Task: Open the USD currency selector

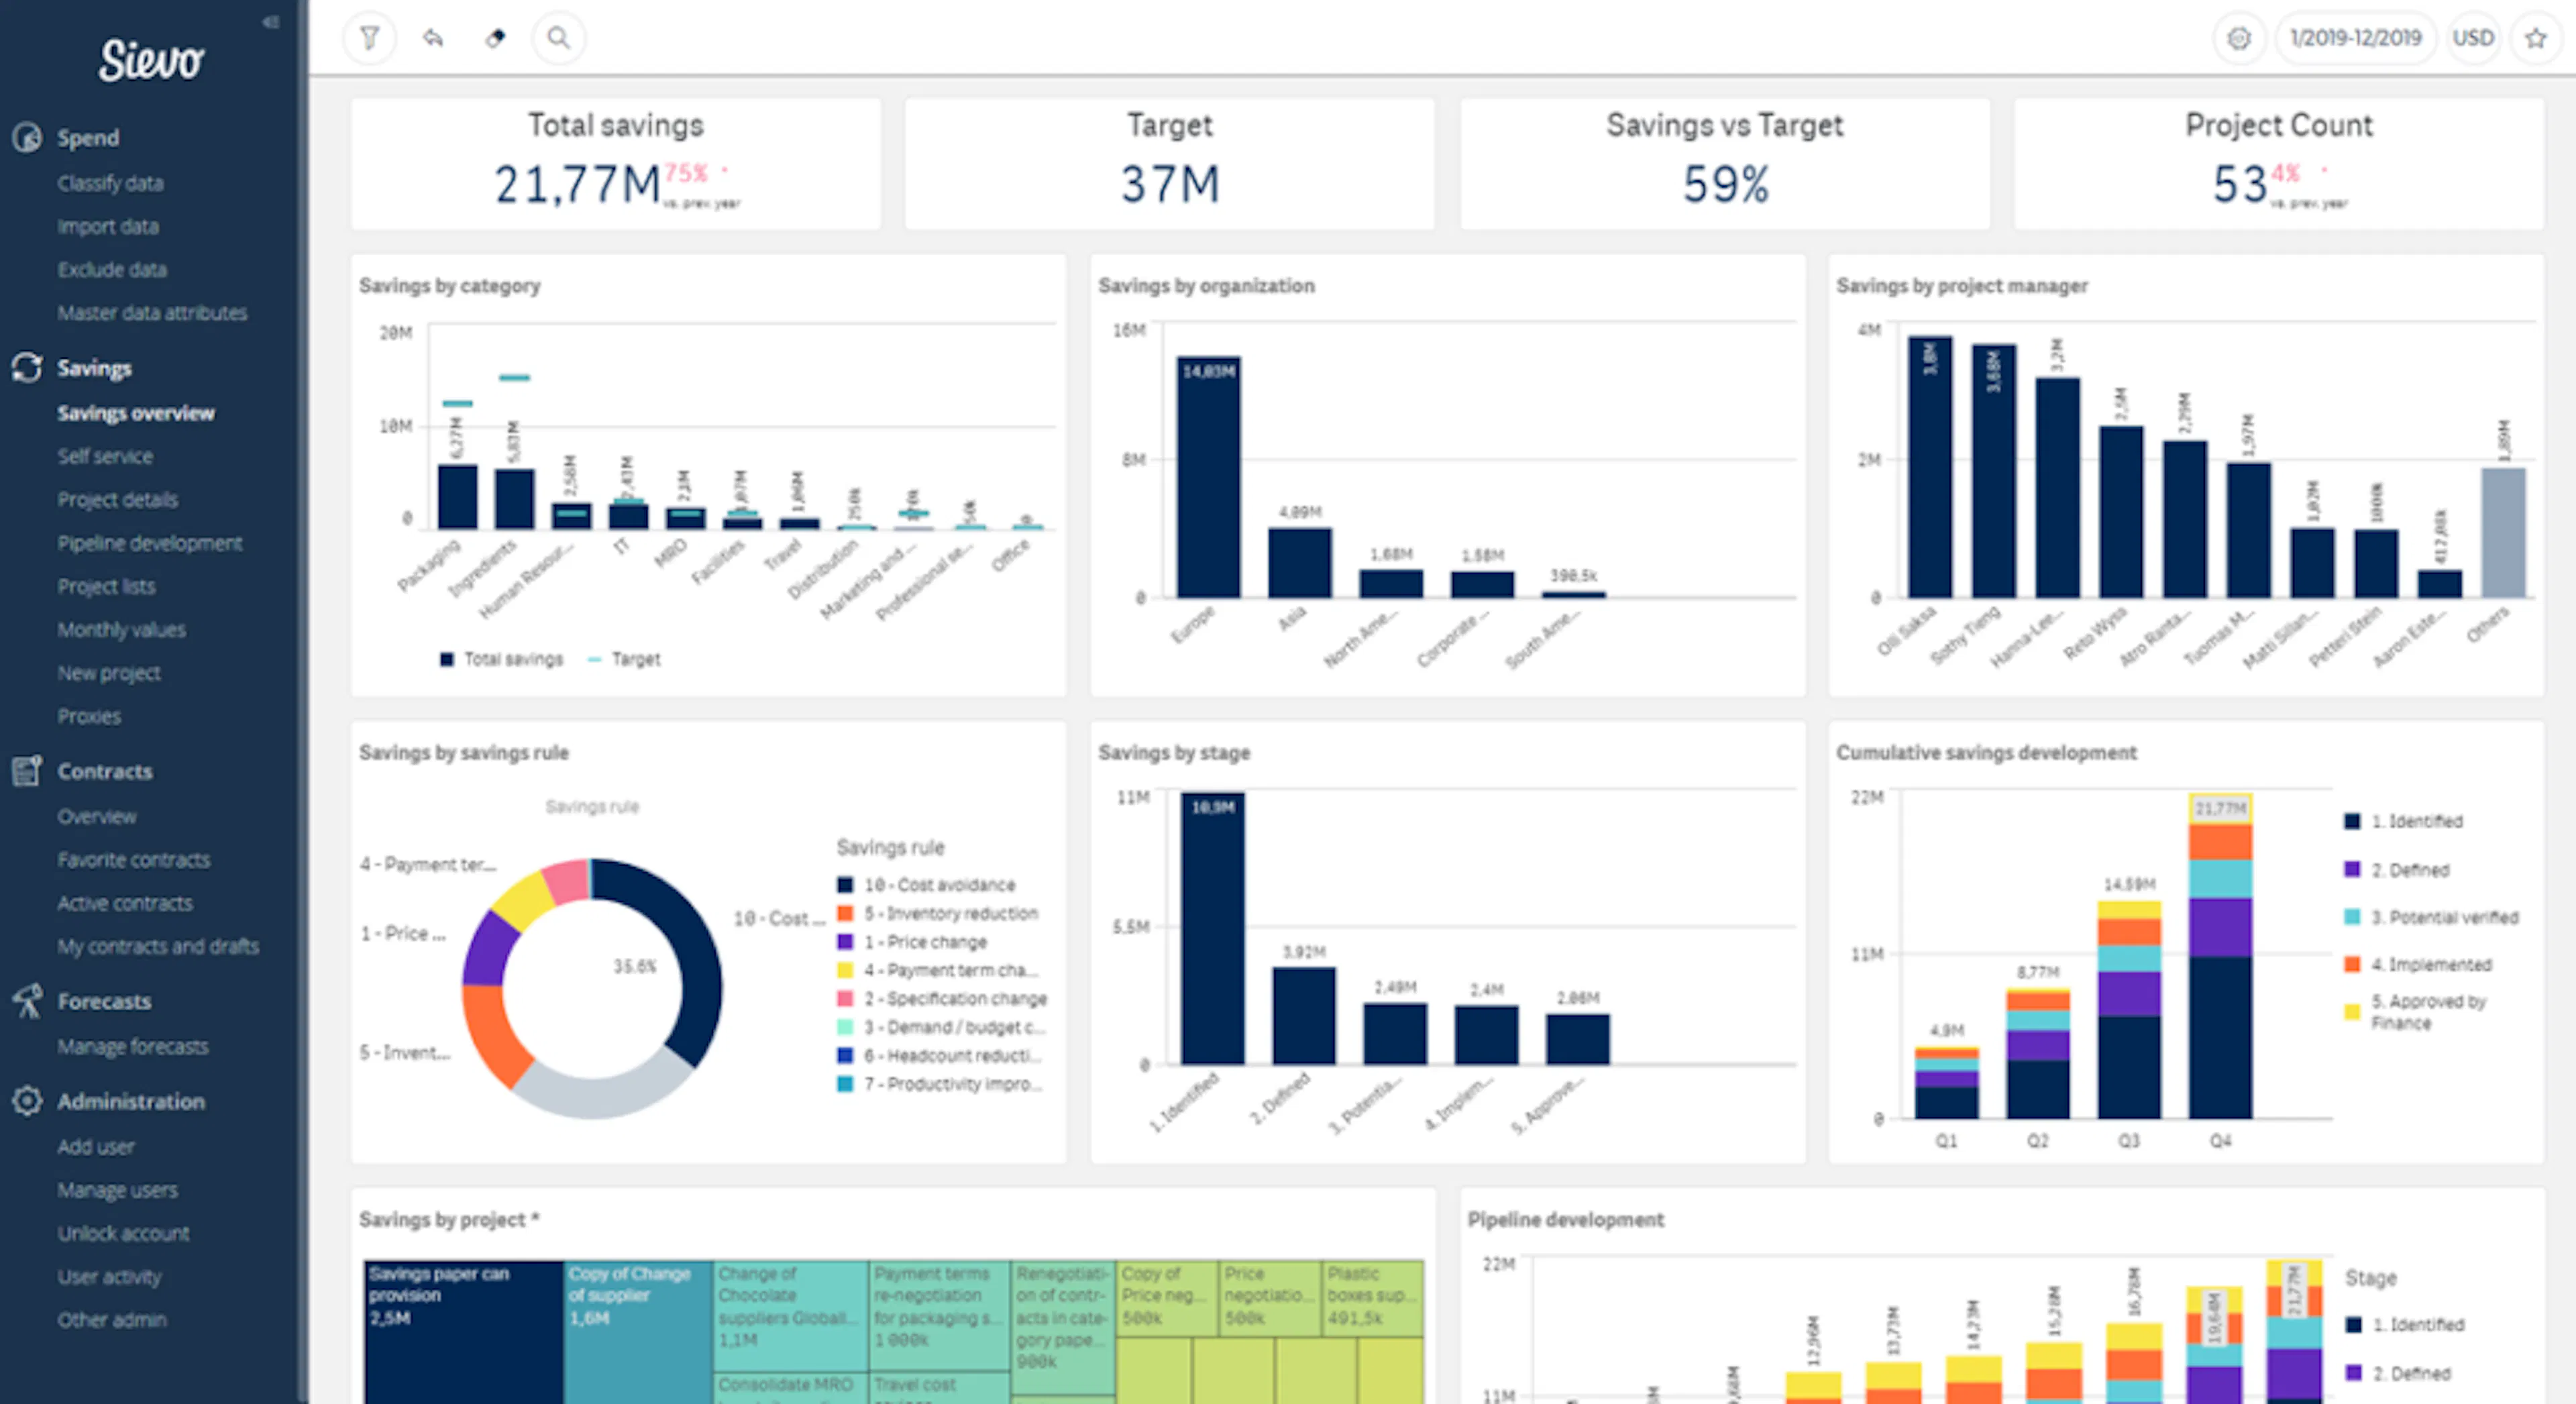Action: pyautogui.click(x=2474, y=37)
